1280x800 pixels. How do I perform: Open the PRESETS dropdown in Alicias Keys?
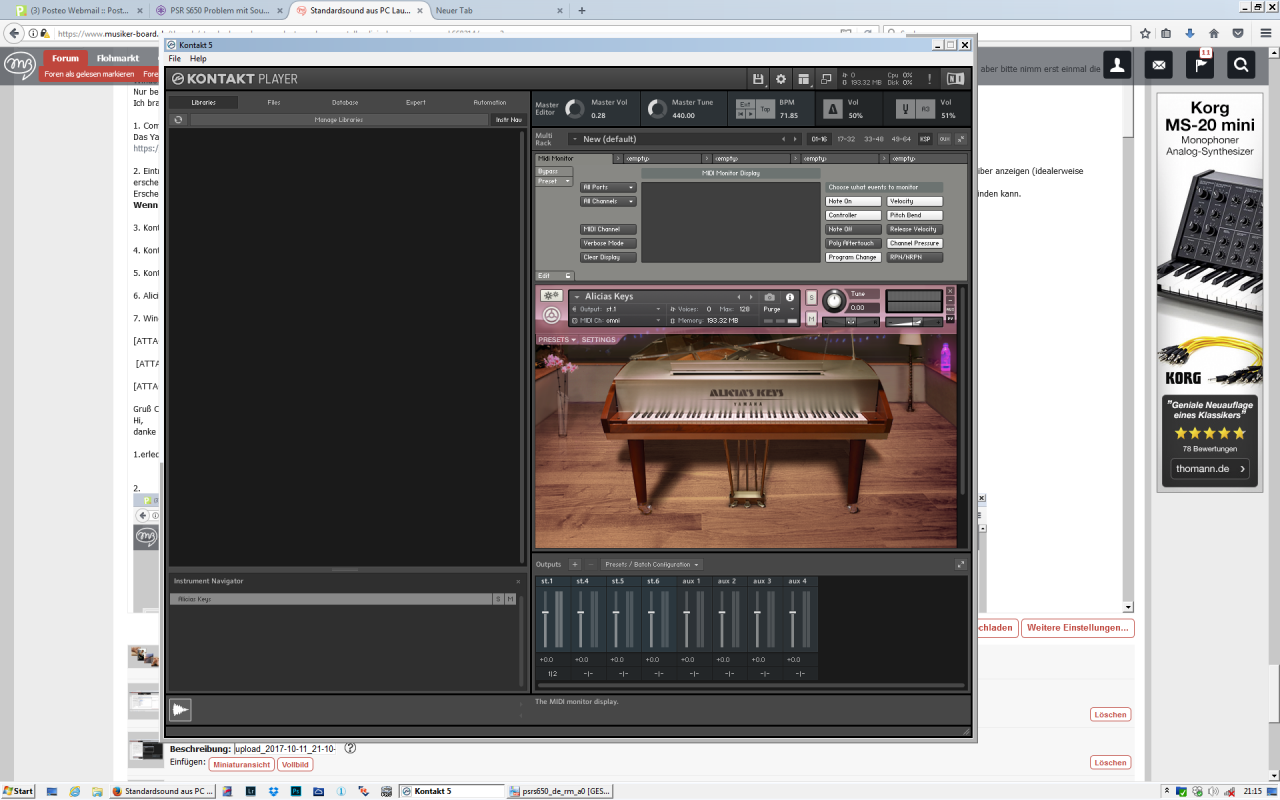click(557, 339)
